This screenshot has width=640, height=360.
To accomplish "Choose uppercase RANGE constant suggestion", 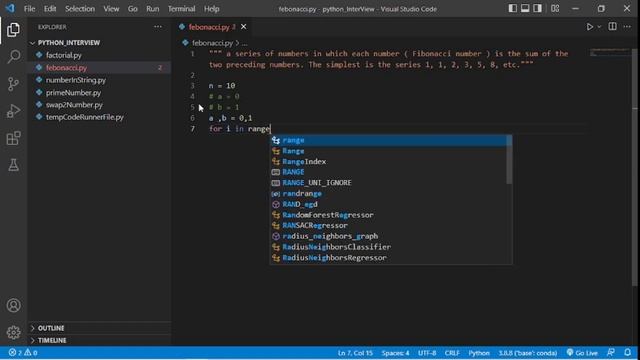I will pyautogui.click(x=388, y=172).
